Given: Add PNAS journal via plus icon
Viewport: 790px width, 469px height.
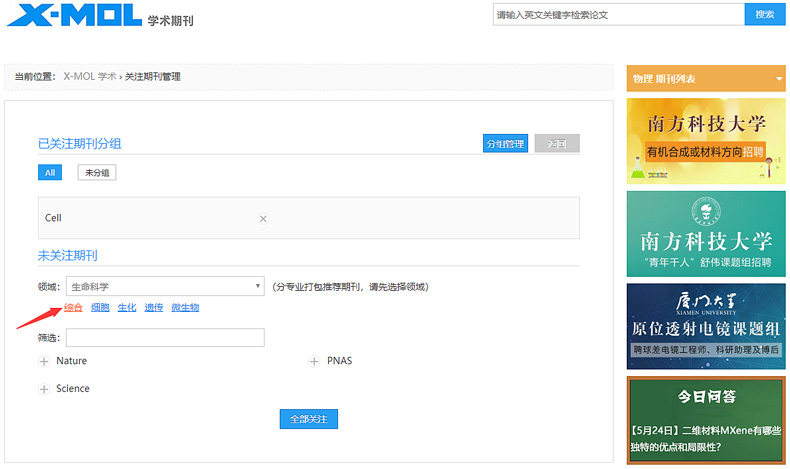Looking at the screenshot, I should click(x=314, y=362).
